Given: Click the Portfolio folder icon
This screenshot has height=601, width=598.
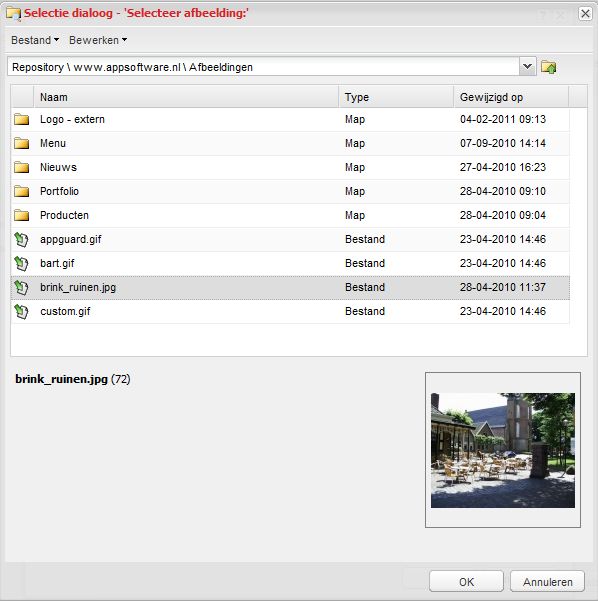Looking at the screenshot, I should tap(21, 191).
